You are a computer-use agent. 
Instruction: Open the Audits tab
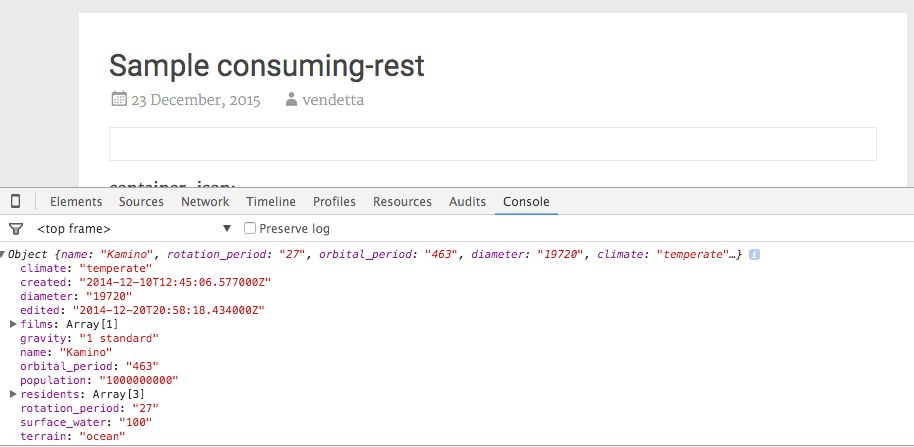[468, 201]
